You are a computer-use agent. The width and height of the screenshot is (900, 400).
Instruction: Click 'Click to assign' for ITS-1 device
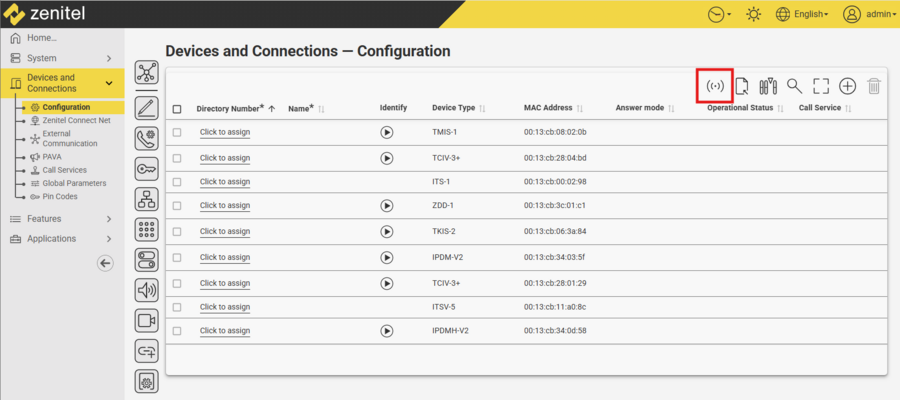(224, 182)
